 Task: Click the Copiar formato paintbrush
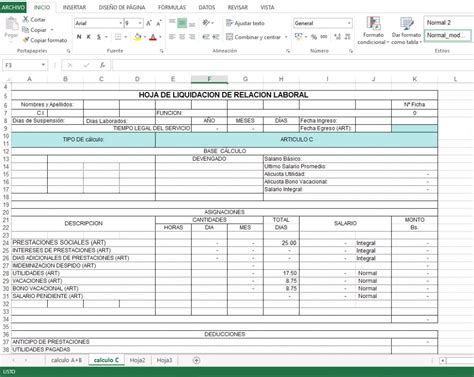point(45,40)
